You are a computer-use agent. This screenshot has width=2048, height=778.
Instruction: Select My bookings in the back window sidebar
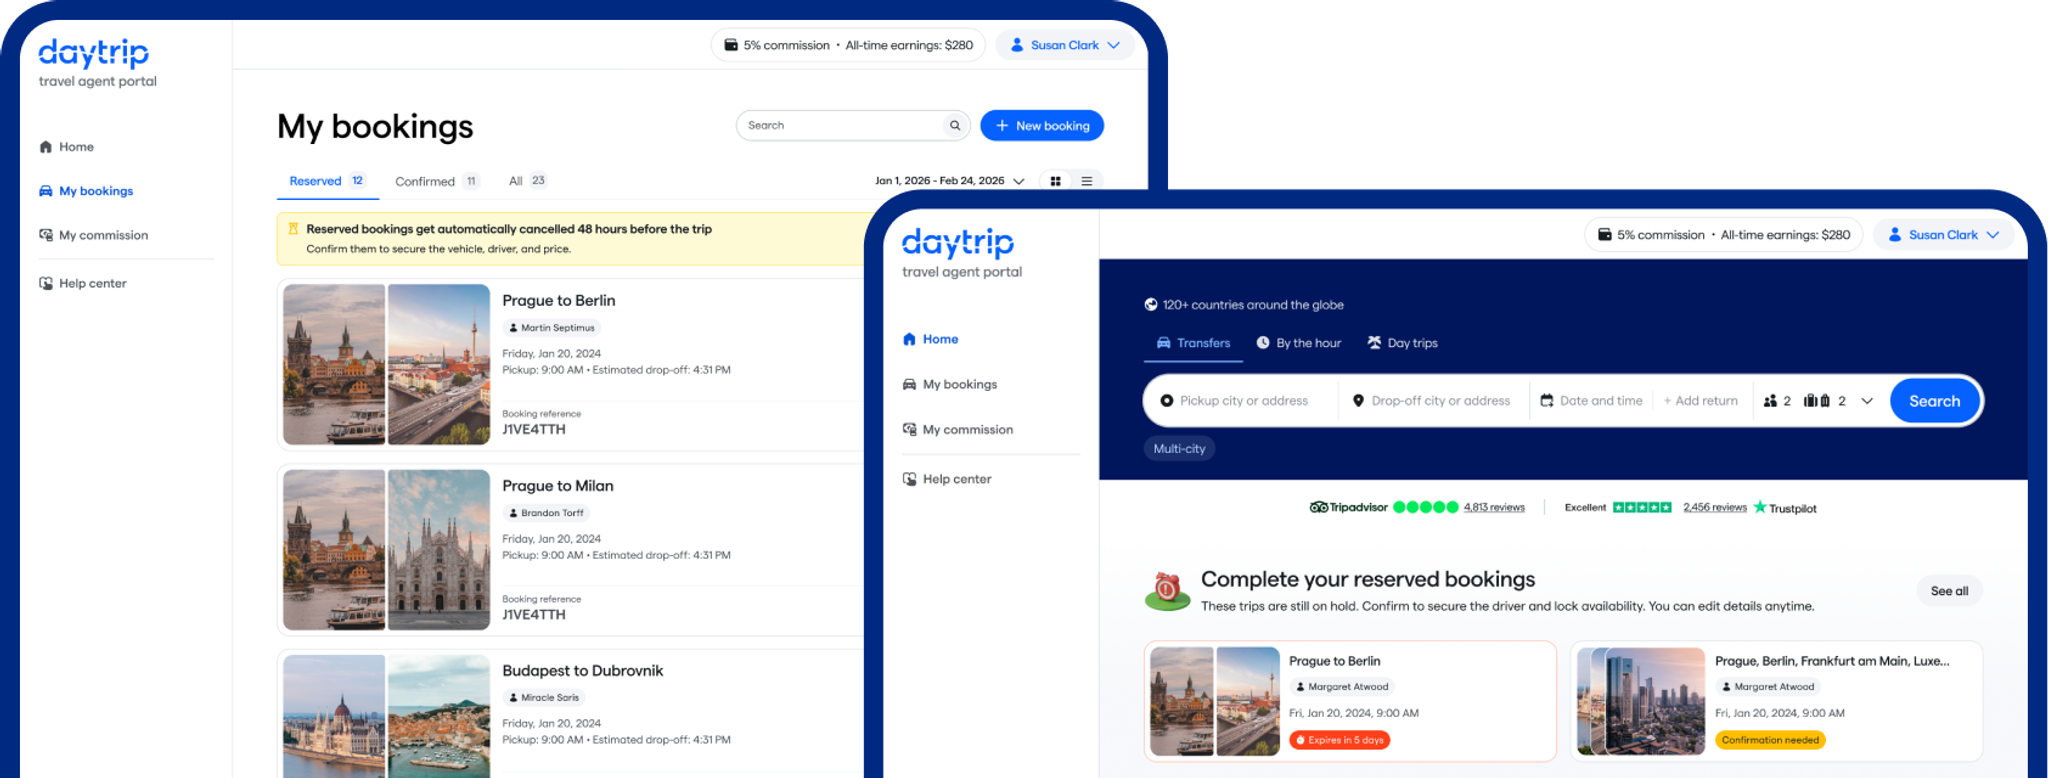point(86,191)
